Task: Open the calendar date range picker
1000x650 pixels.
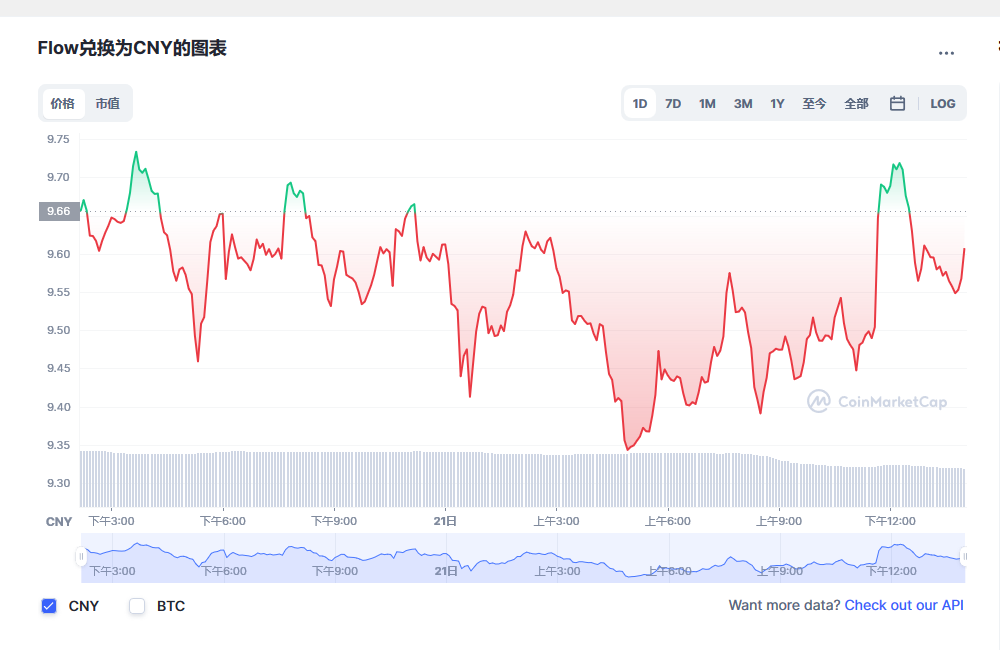Action: [x=897, y=103]
